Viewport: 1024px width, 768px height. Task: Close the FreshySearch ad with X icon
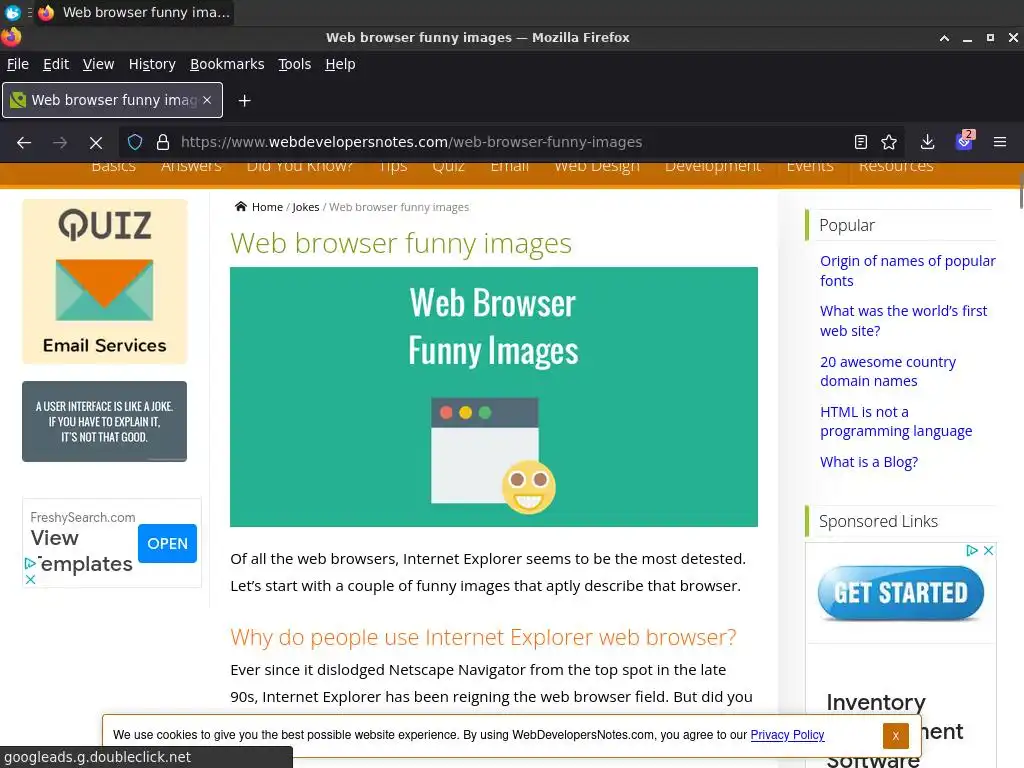click(x=30, y=579)
